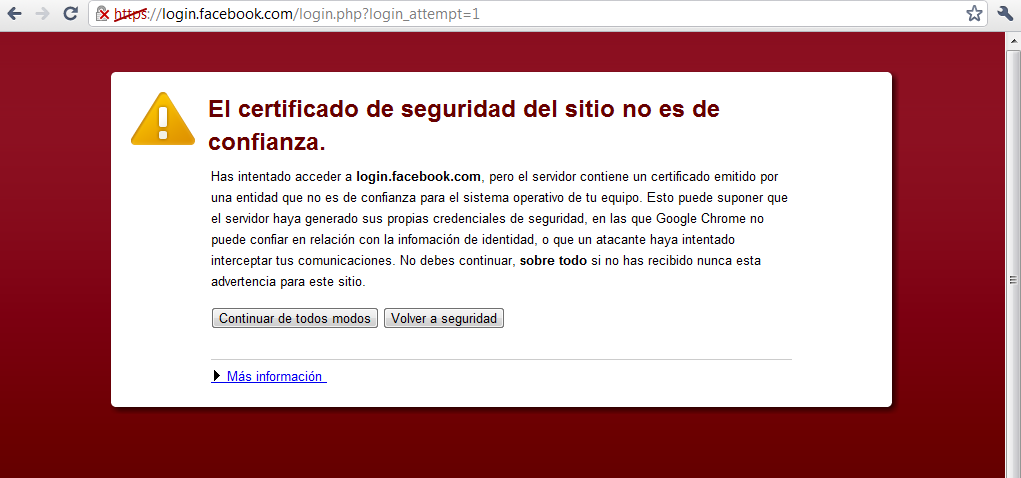Click the bold words sobre todo
This screenshot has height=478, width=1021.
tap(553, 262)
